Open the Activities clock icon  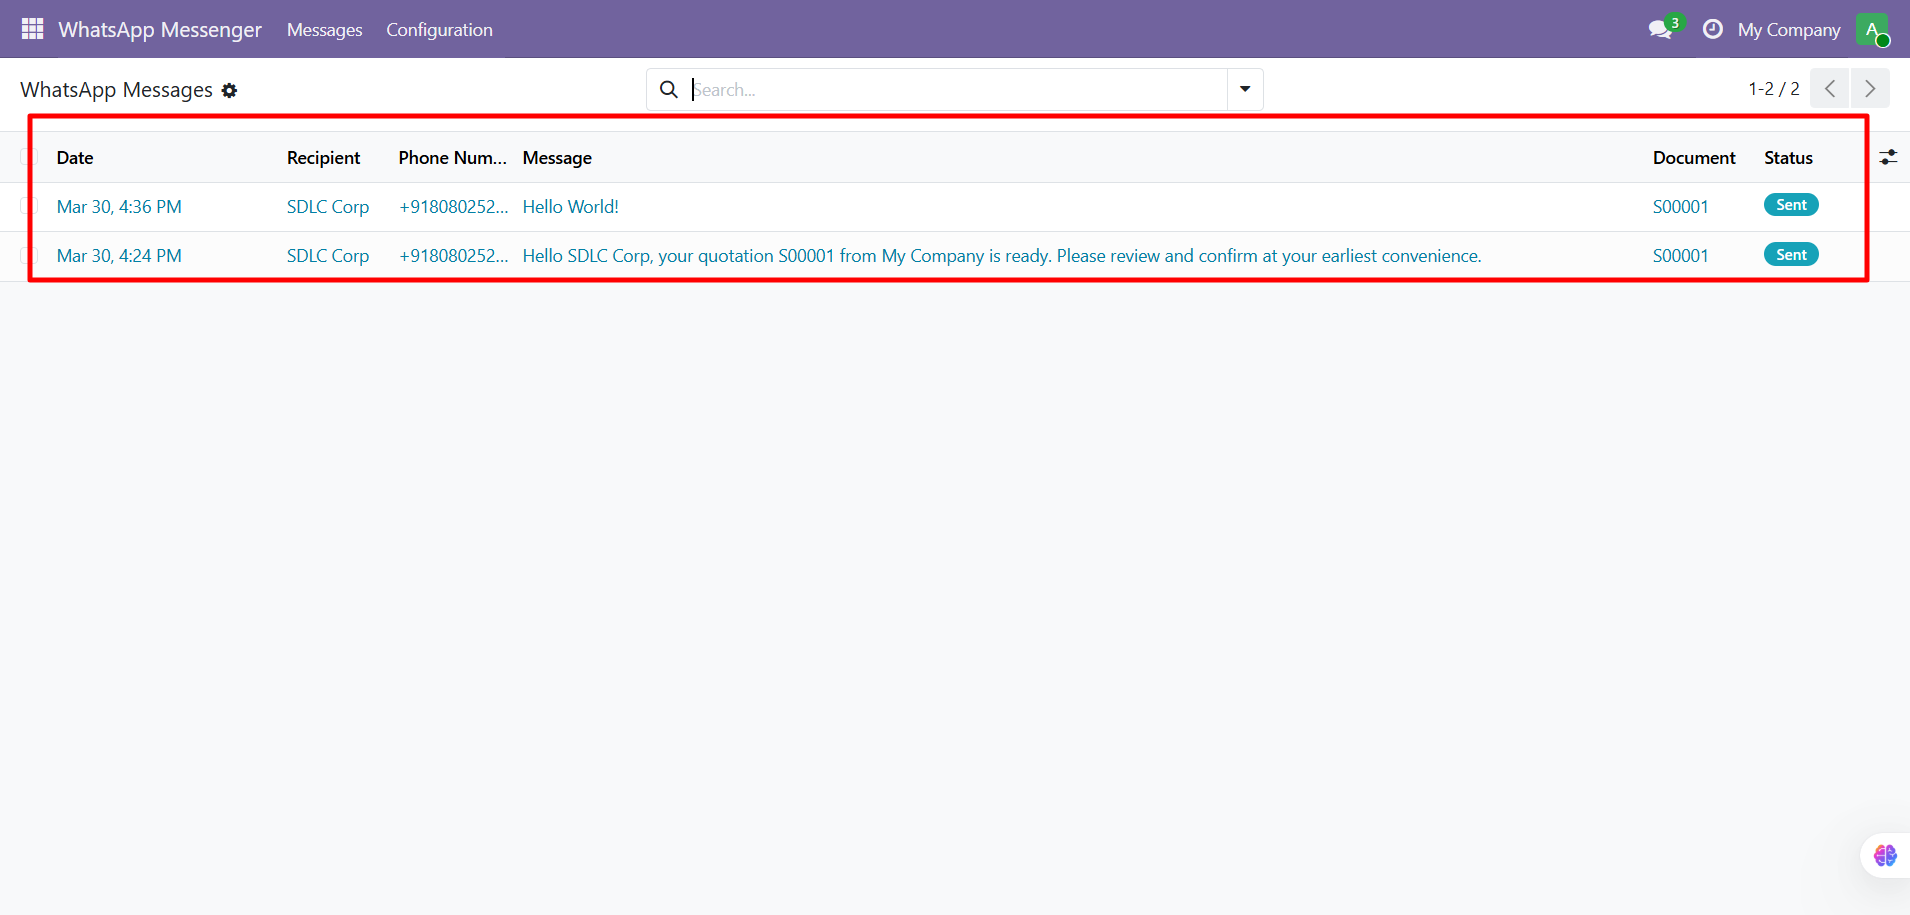[1712, 29]
